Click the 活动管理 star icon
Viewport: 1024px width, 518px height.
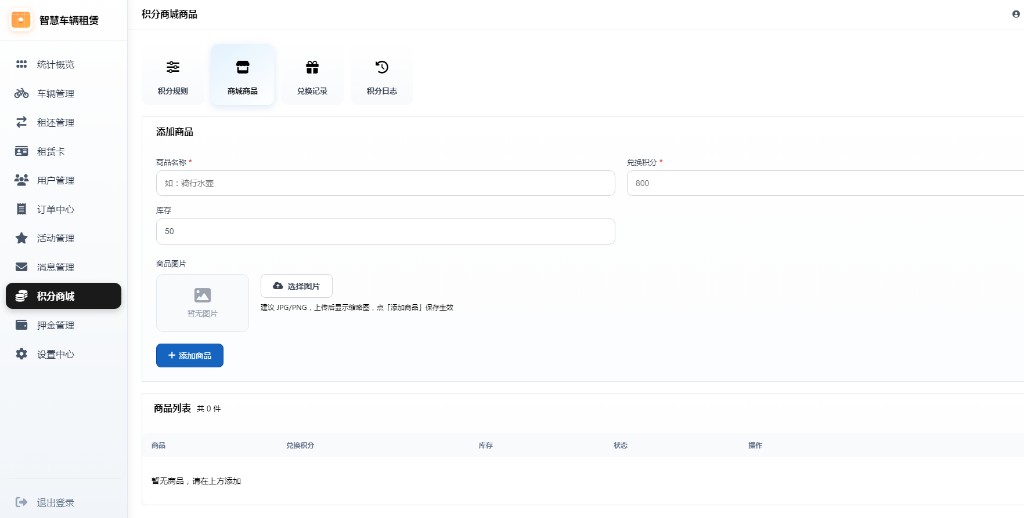[x=22, y=238]
